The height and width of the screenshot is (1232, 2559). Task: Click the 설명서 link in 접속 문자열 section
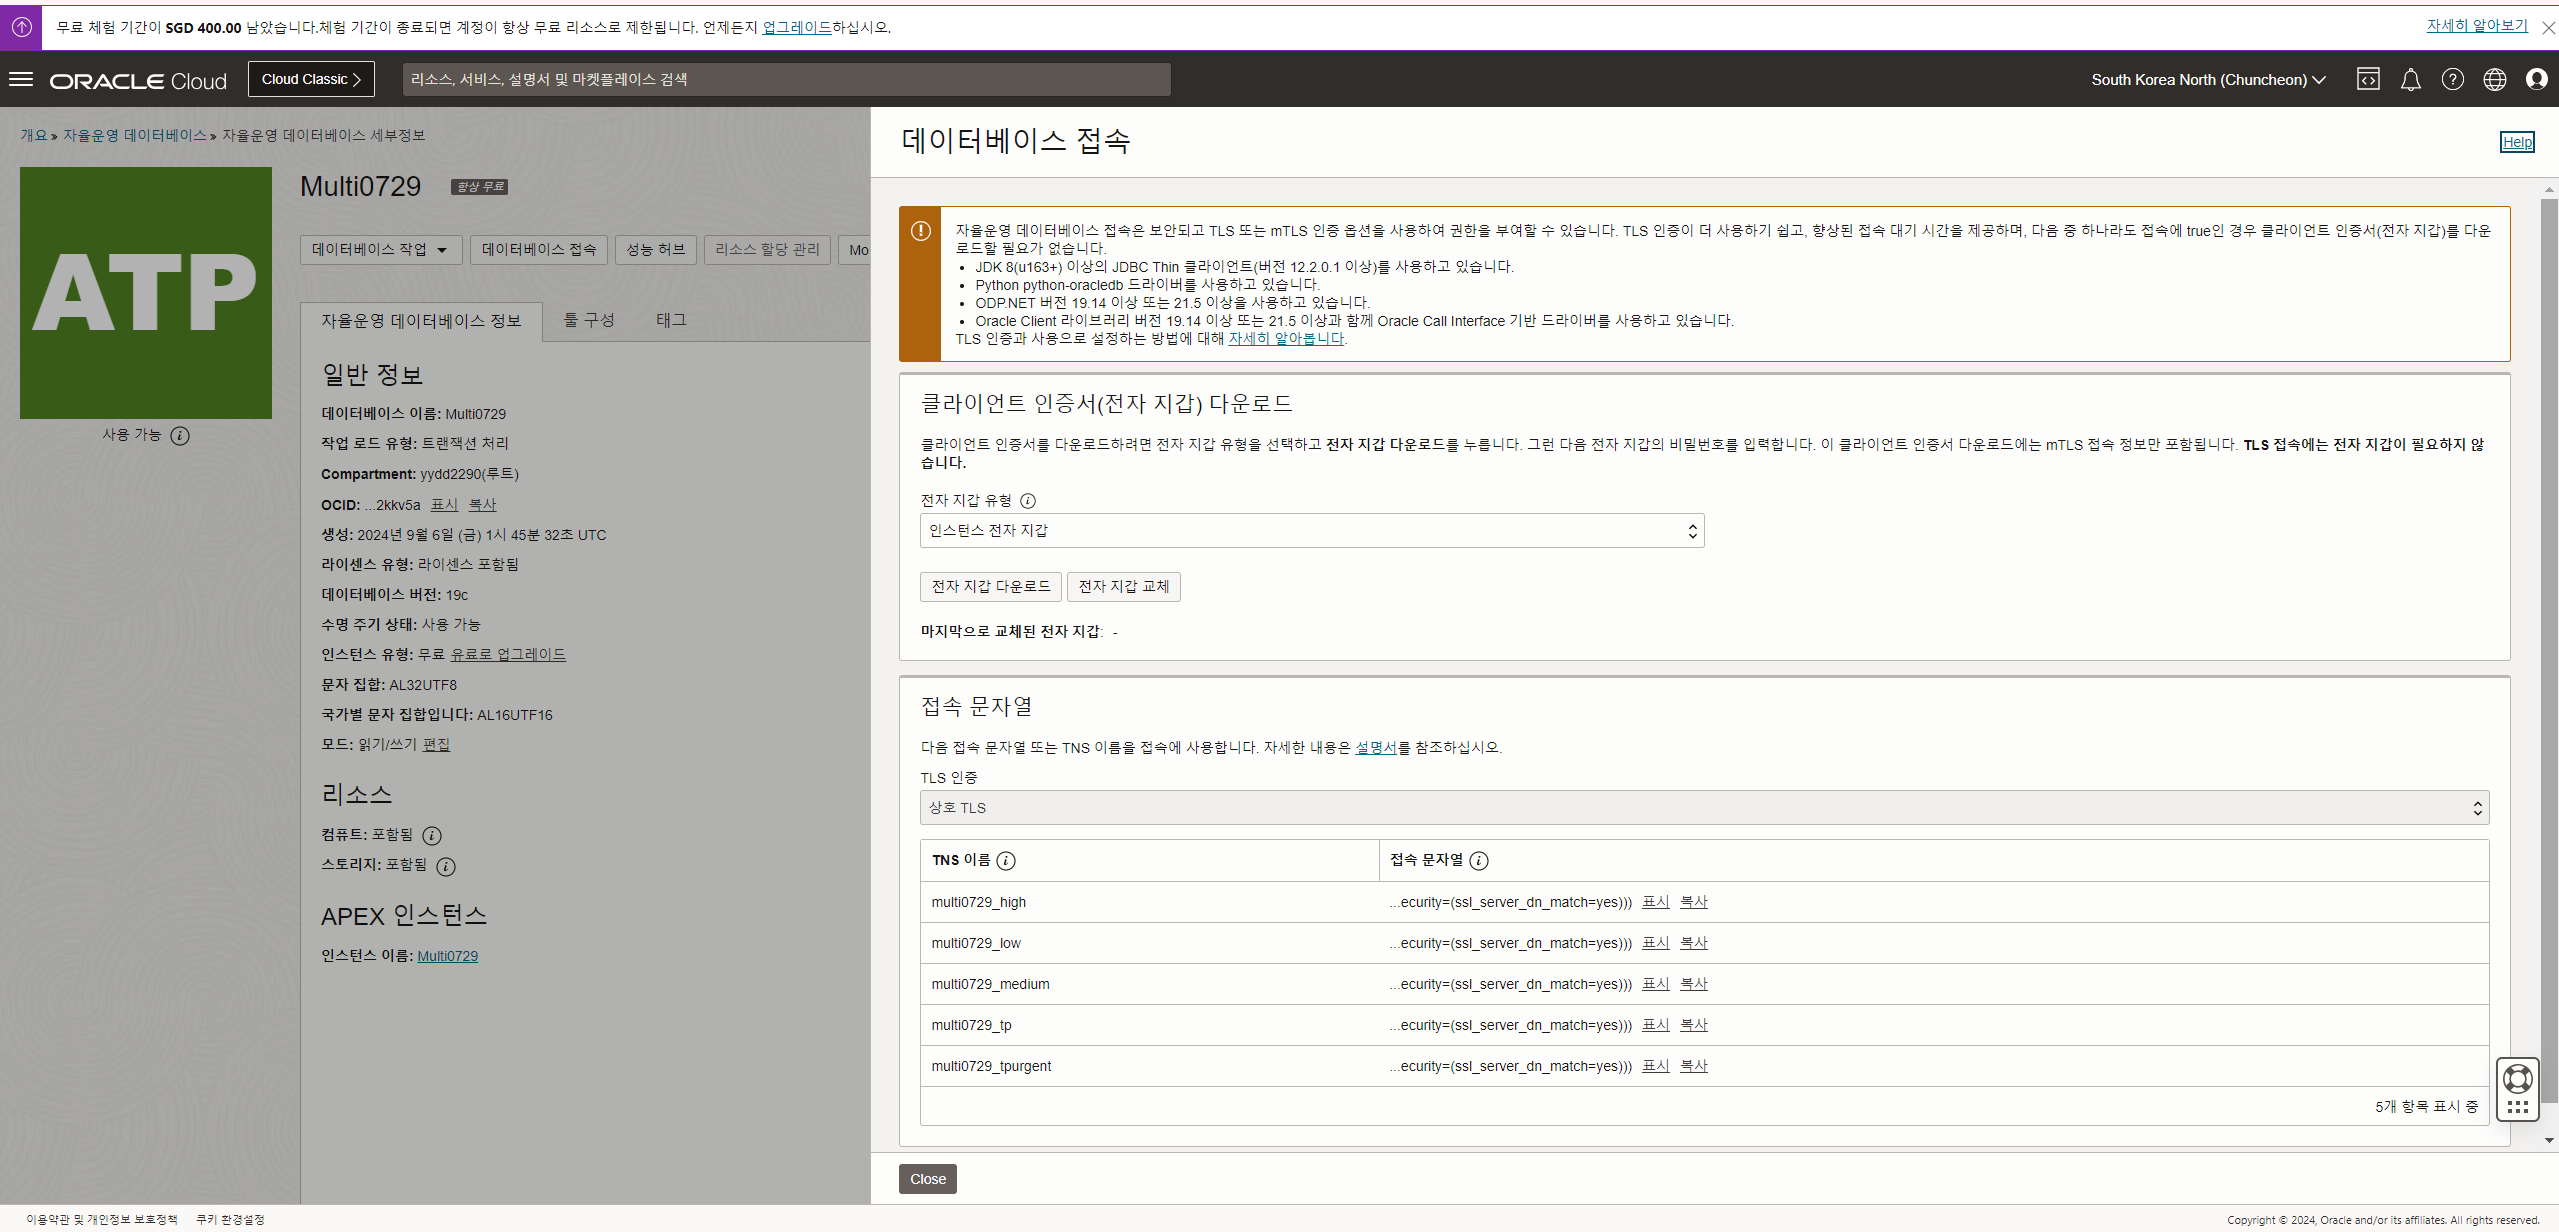pos(1376,748)
